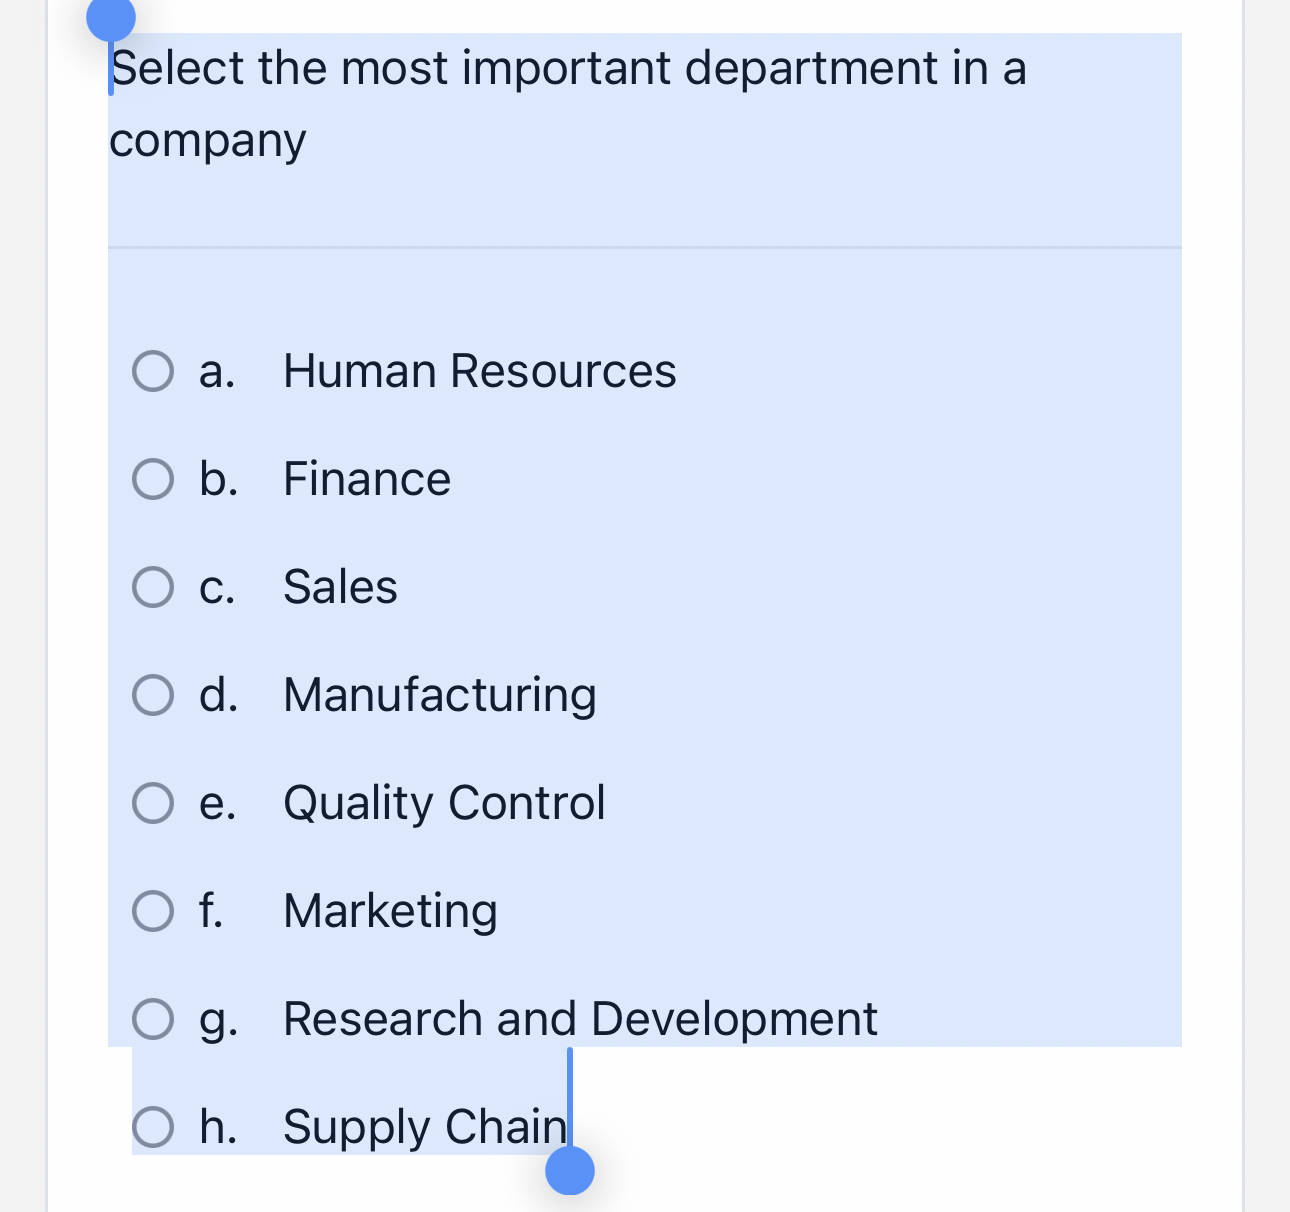This screenshot has width=1290, height=1212.
Task: Click the Finance answer label
Action: [x=367, y=479]
